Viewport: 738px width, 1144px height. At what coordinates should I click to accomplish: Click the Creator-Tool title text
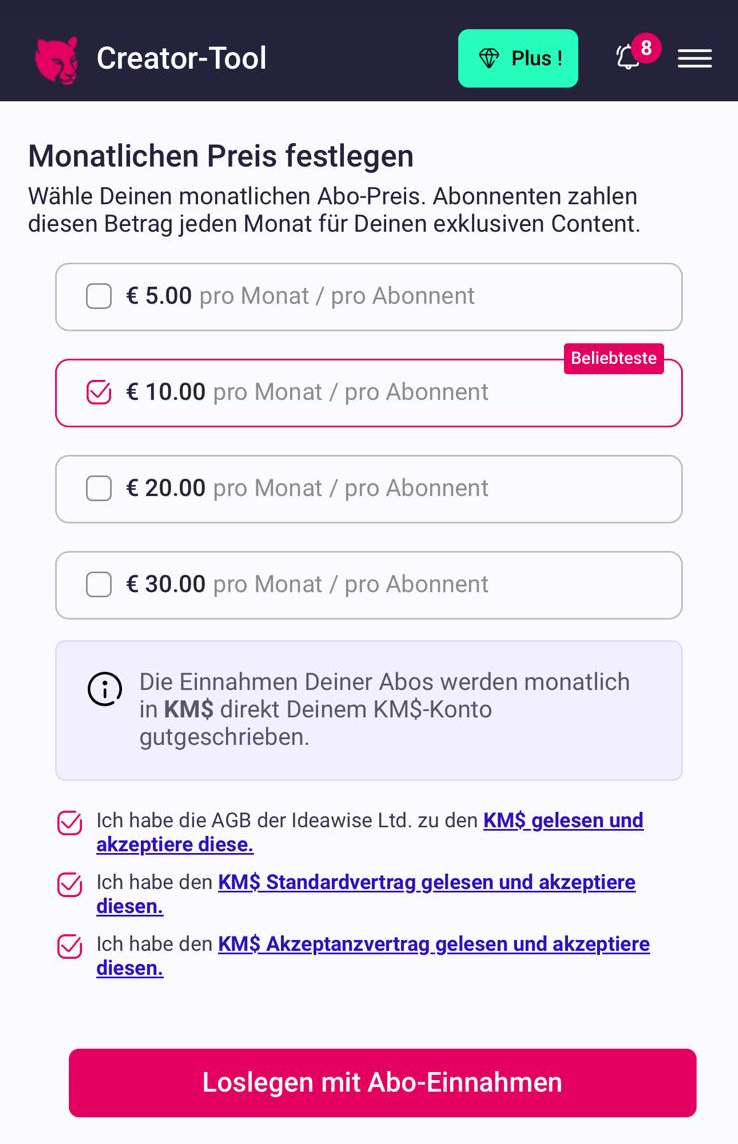(182, 58)
